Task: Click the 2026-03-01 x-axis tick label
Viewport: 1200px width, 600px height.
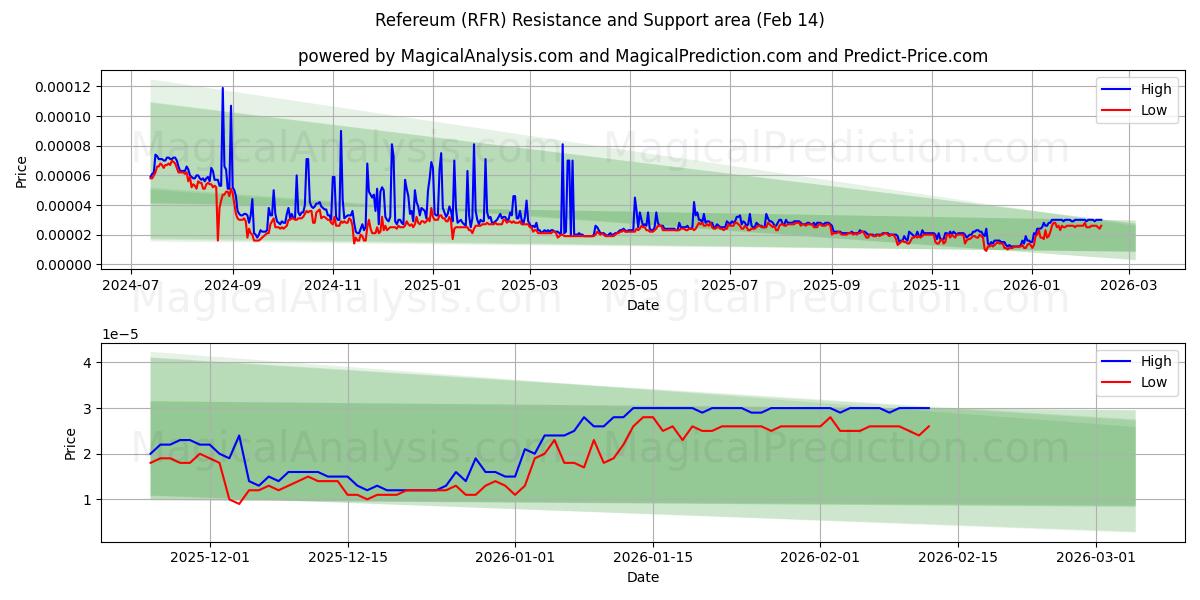Action: tap(1097, 557)
